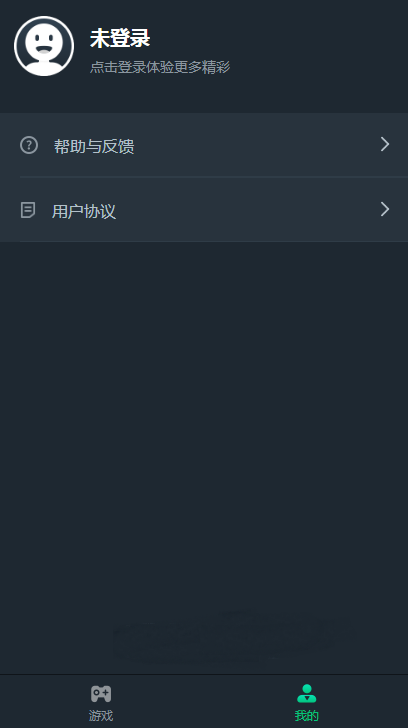
Task: Click the gamepad icon in bottom bar
Action: tap(101, 694)
